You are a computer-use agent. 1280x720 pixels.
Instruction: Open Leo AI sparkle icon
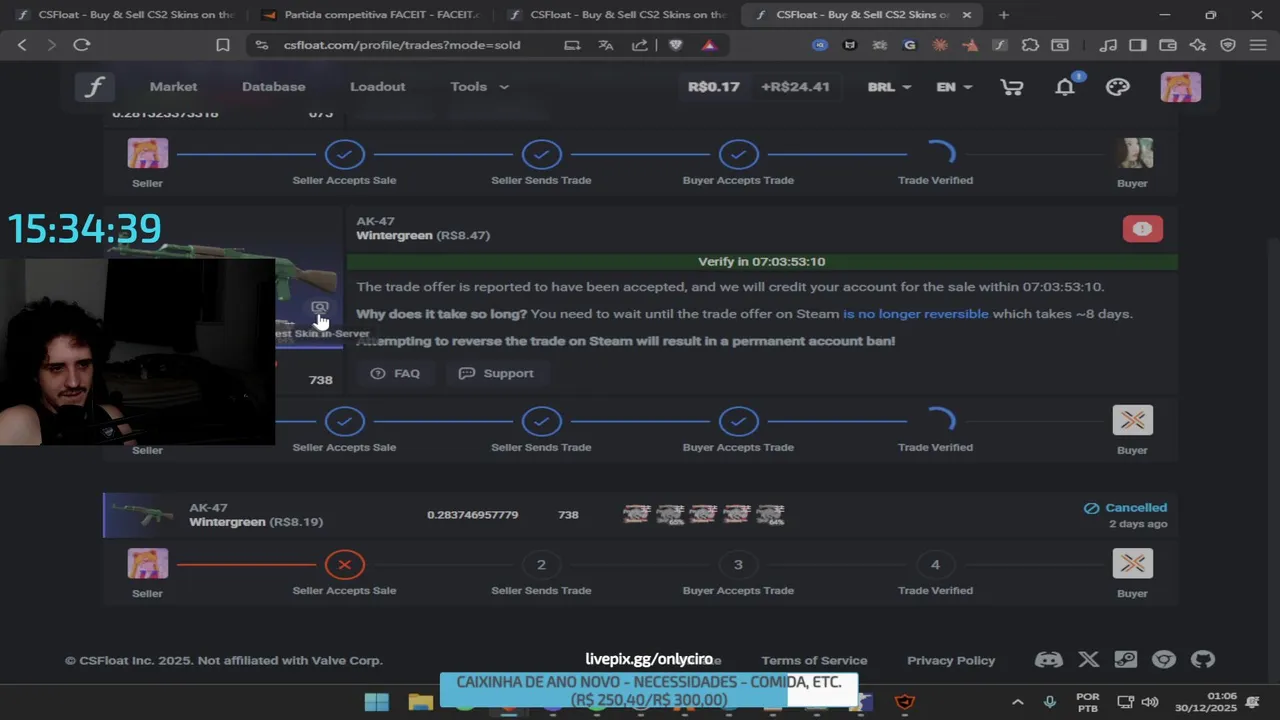[1198, 45]
